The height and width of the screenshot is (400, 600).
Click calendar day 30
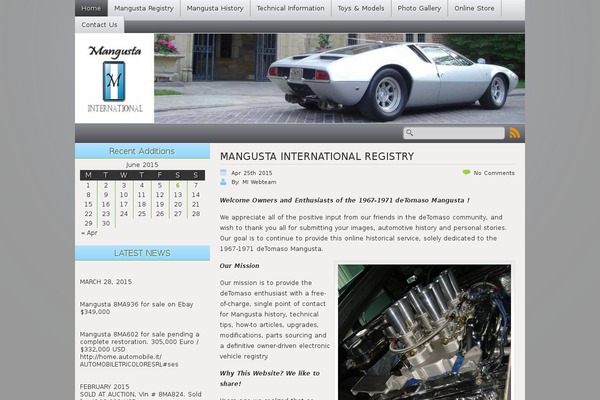pyautogui.click(x=106, y=223)
